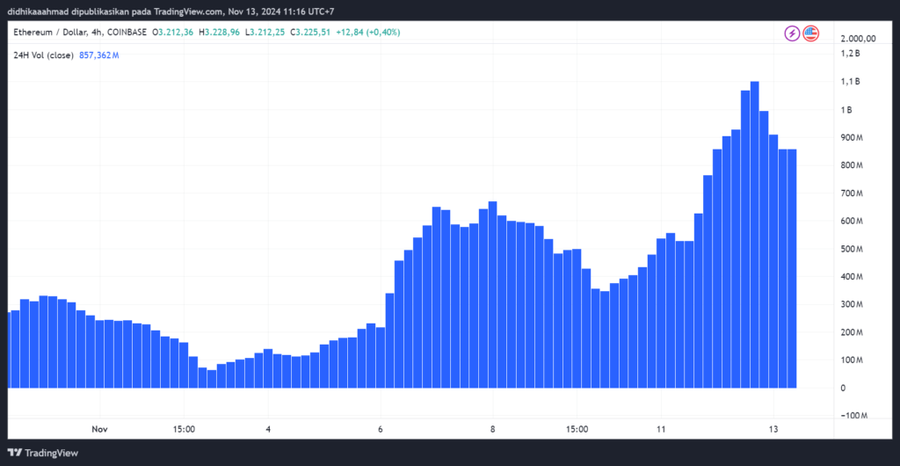
Task: Click the '6' date label on time axis
Action: pyautogui.click(x=380, y=429)
